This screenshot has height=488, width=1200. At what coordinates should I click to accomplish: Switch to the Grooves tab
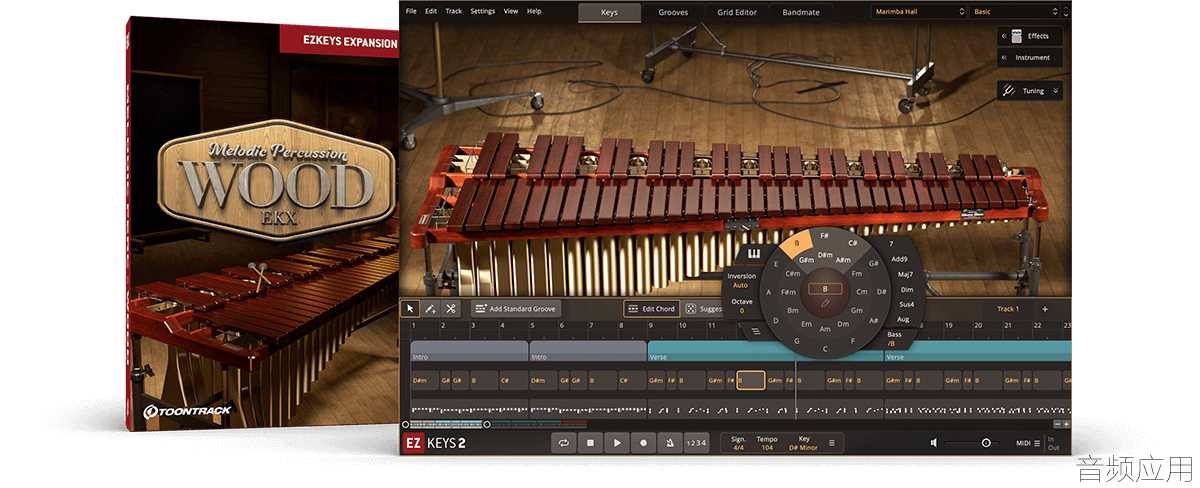click(673, 12)
